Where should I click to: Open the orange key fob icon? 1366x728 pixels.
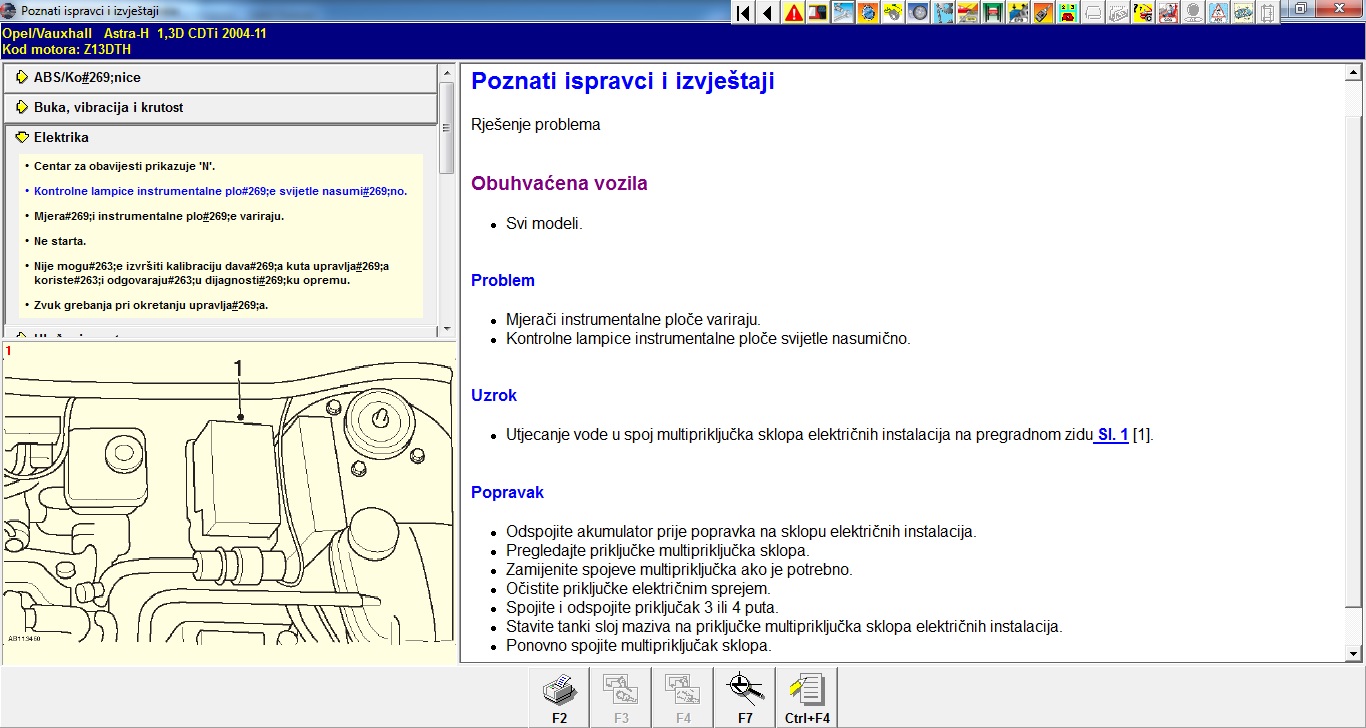1043,13
